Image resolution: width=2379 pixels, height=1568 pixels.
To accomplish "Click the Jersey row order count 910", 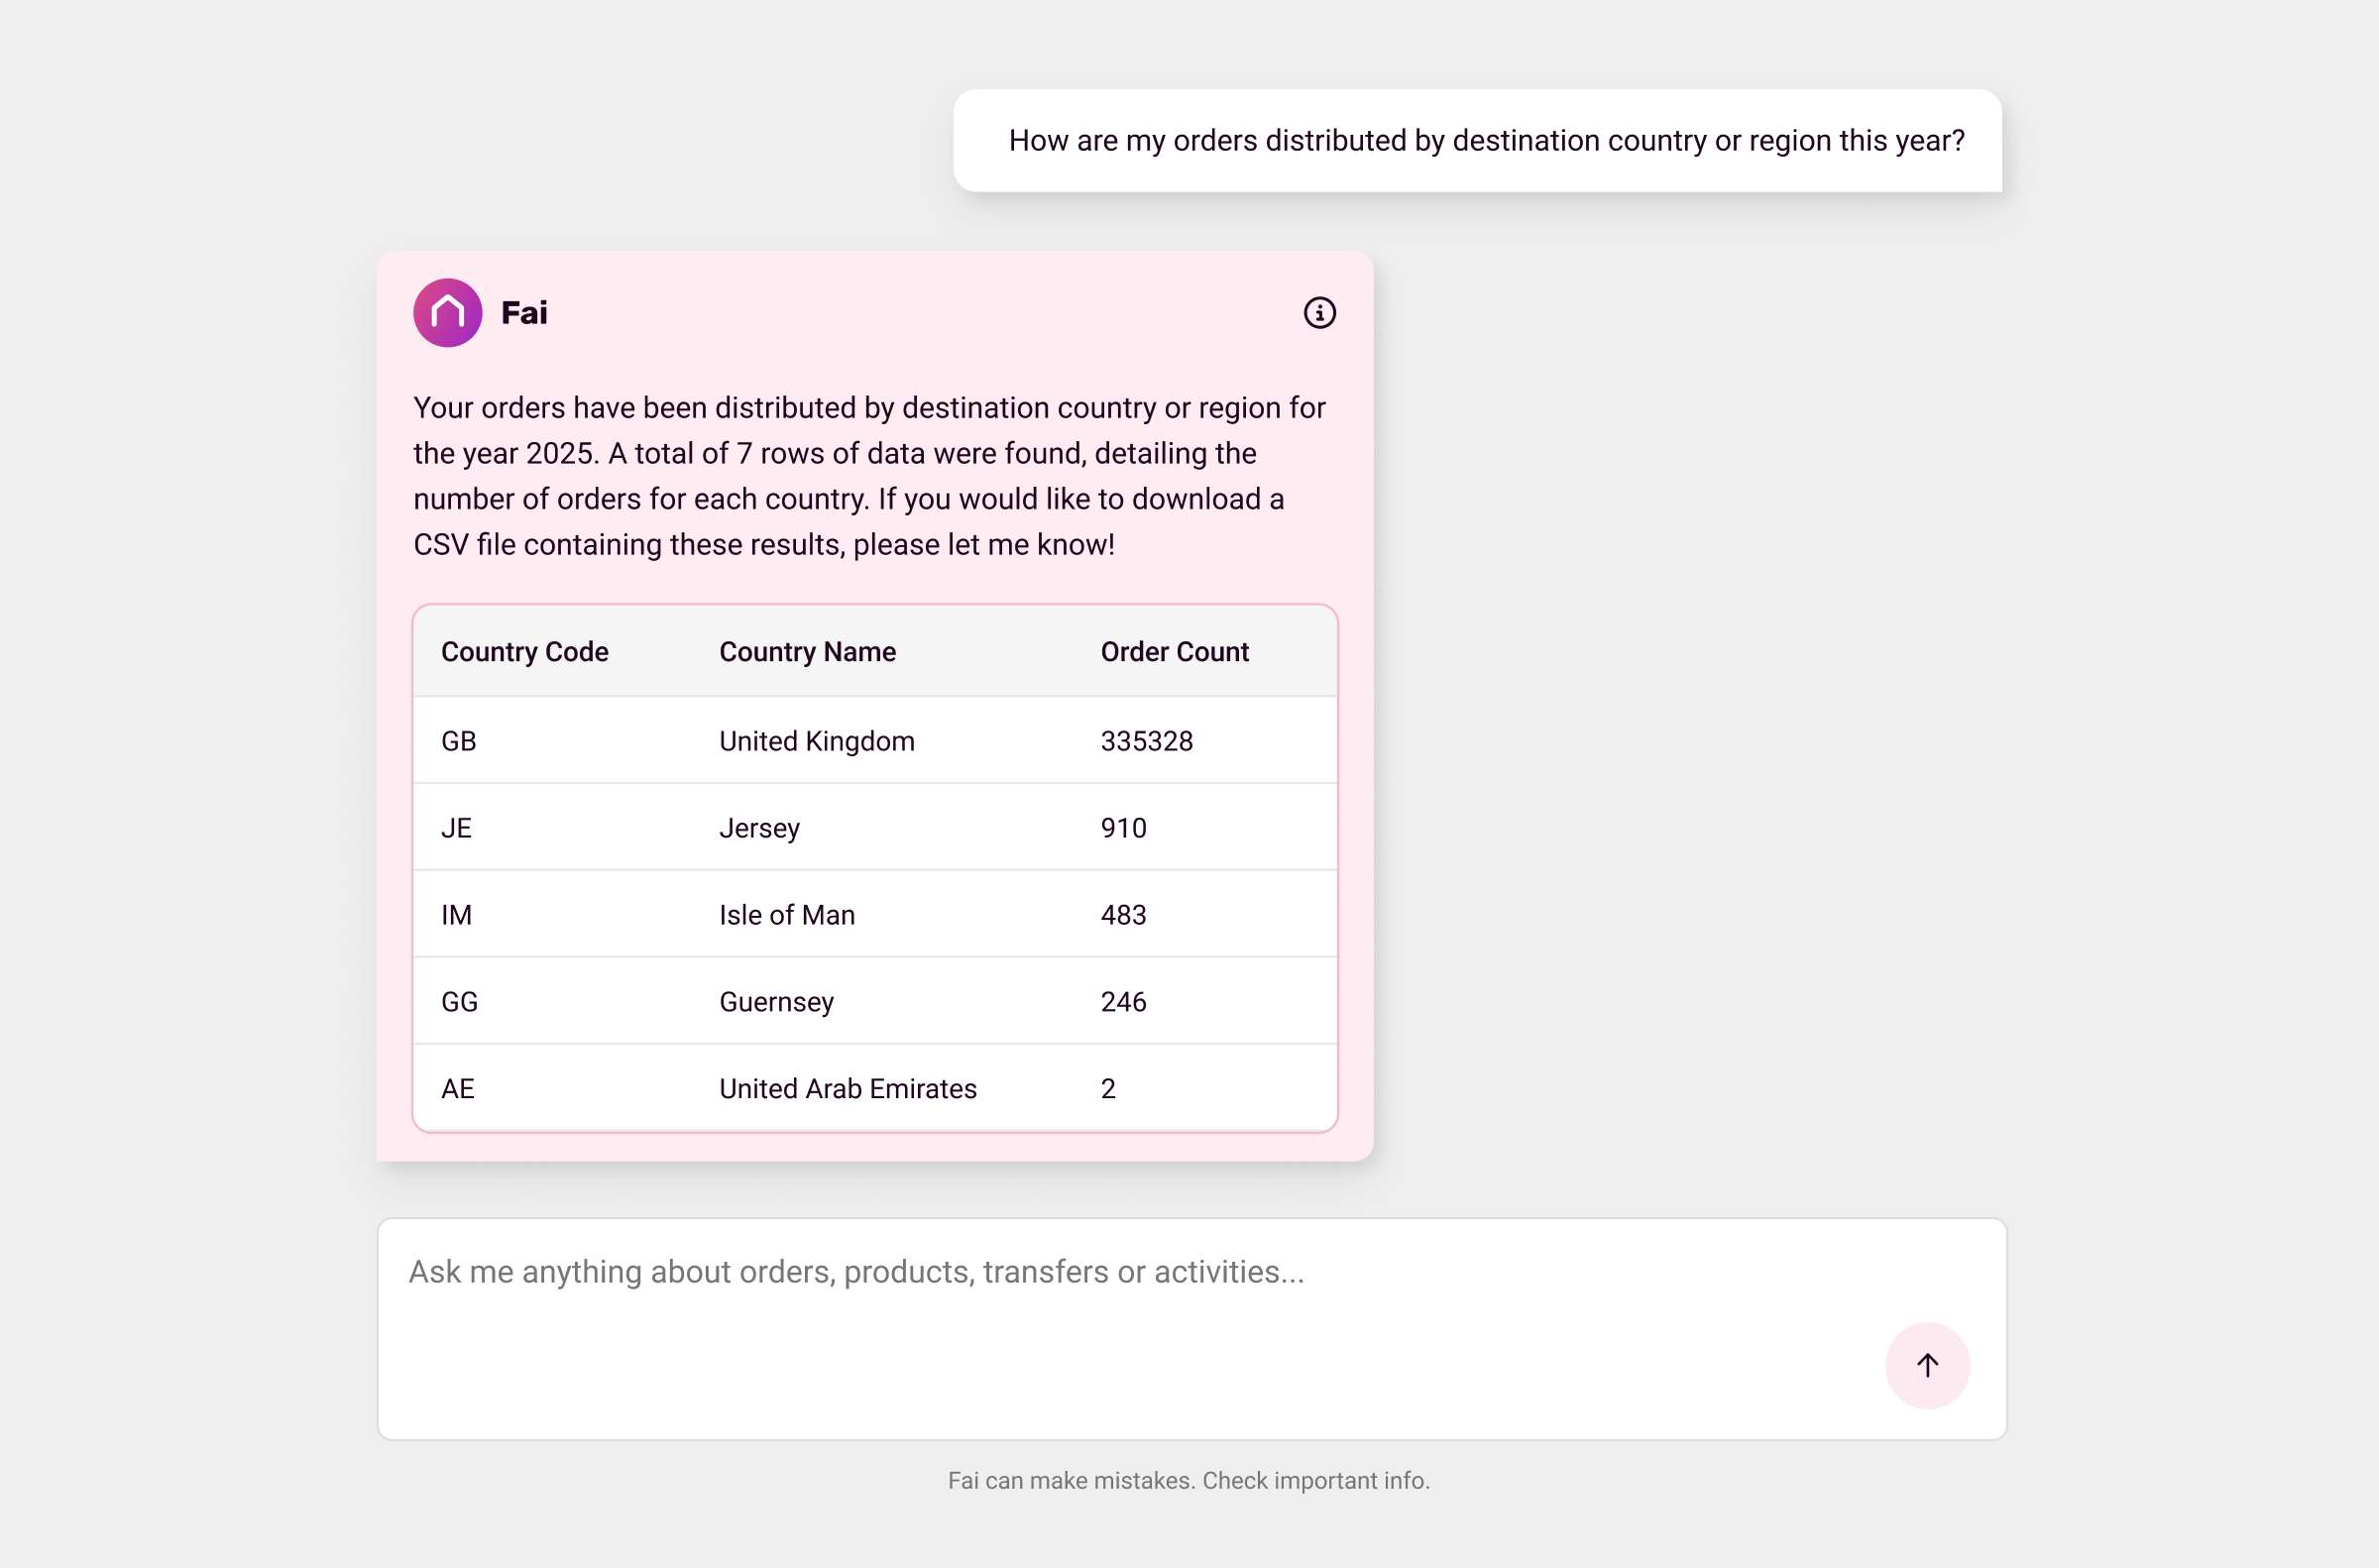I will tap(1123, 827).
